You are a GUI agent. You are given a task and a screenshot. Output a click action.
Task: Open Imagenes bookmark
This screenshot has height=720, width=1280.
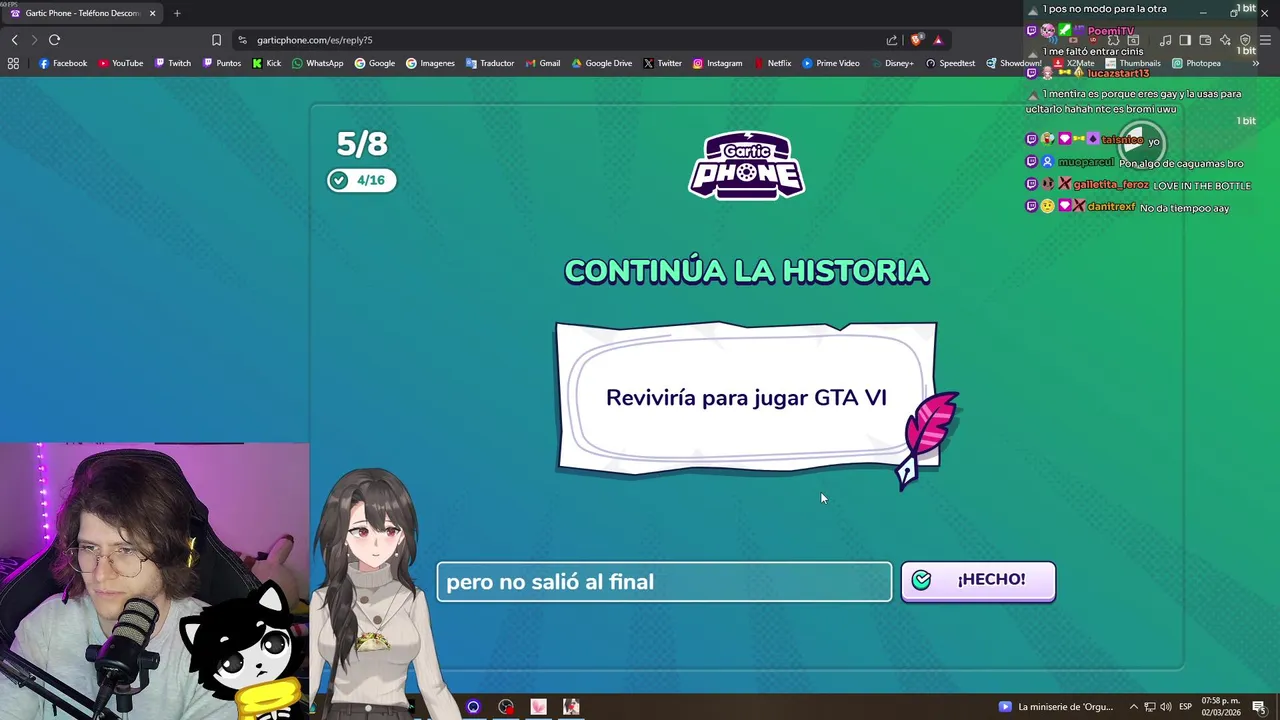[x=430, y=63]
